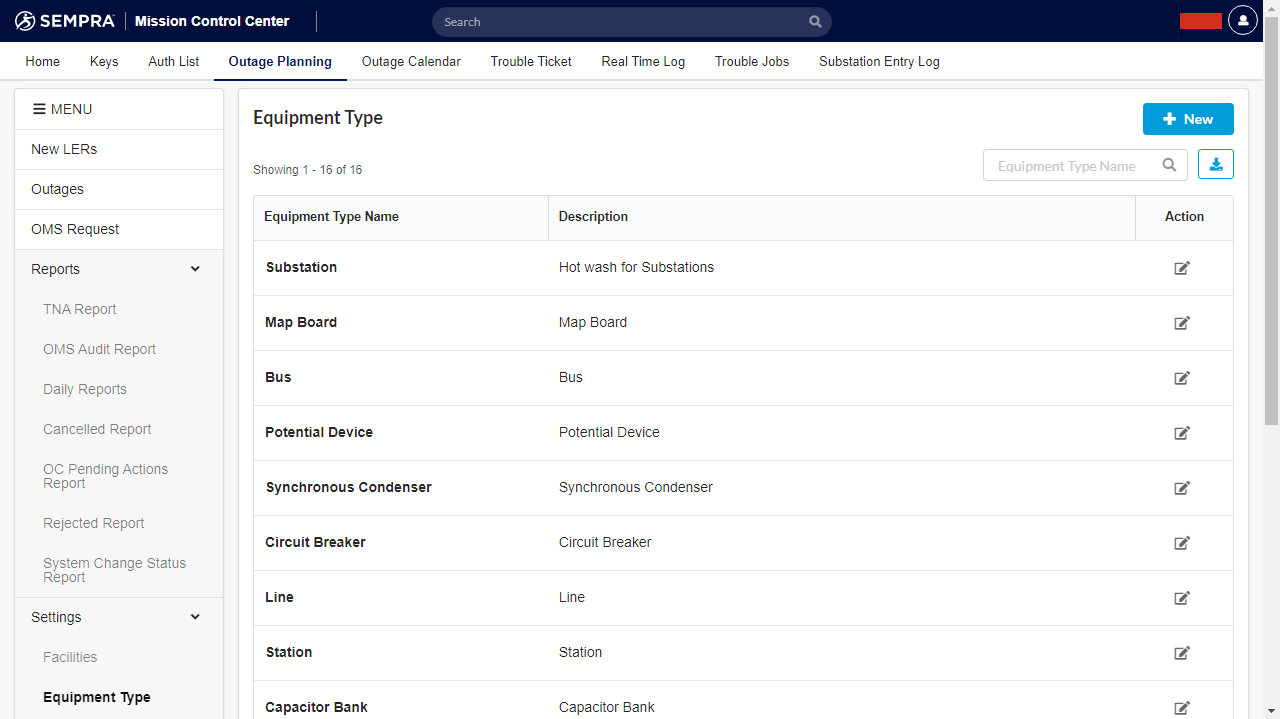The width and height of the screenshot is (1280, 719).
Task: Click the search magnifier in the top bar
Action: 815,21
